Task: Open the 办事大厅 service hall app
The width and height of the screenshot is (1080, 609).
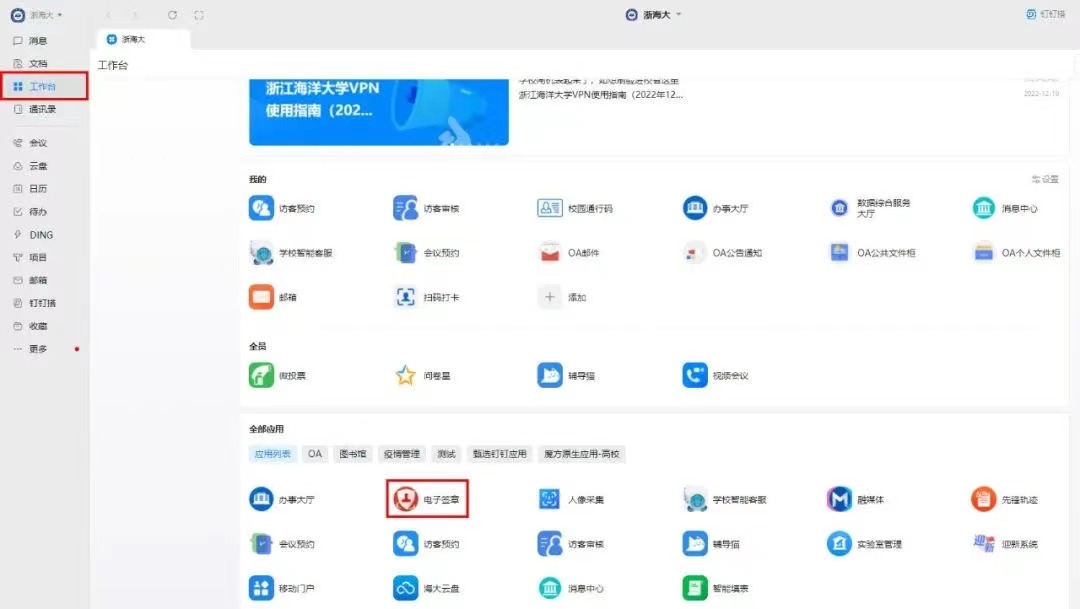Action: (285, 498)
